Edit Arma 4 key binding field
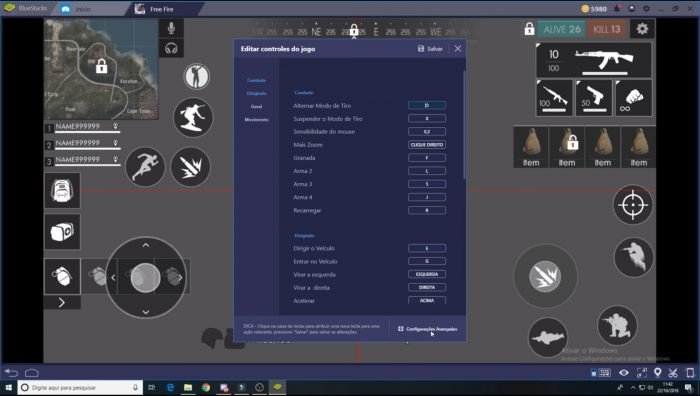Image resolution: width=700 pixels, height=396 pixels. [427, 197]
